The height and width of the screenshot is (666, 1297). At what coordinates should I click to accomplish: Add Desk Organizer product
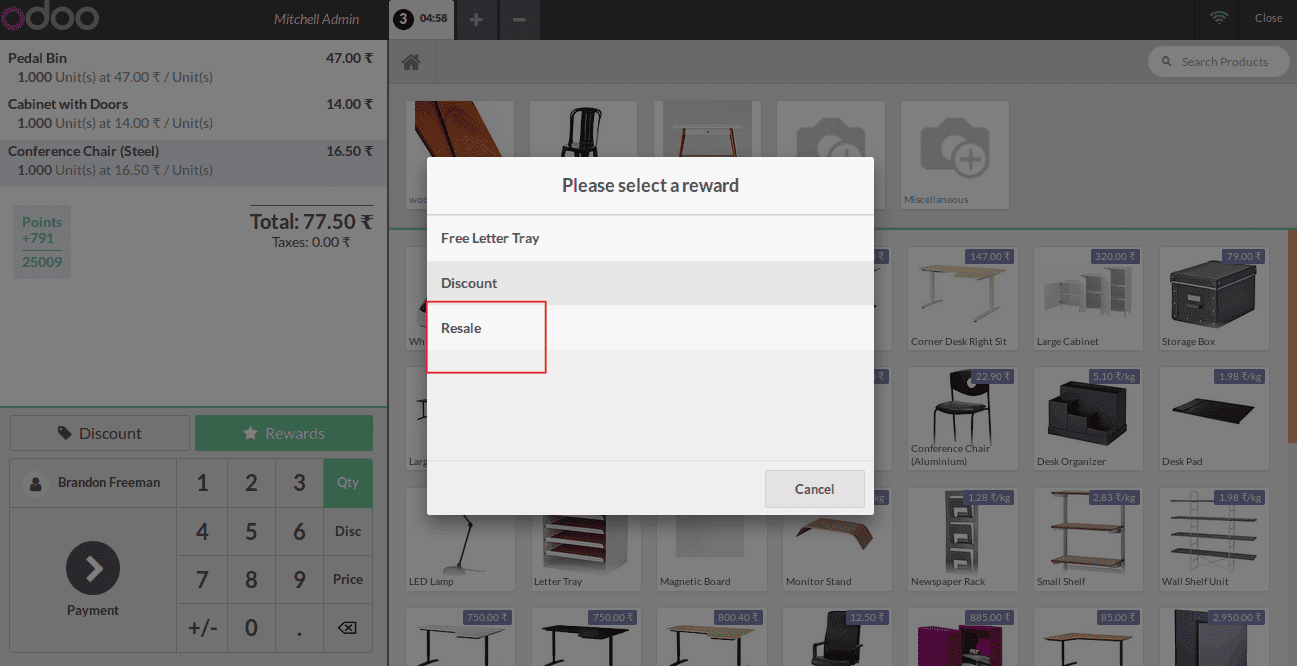(x=1088, y=419)
